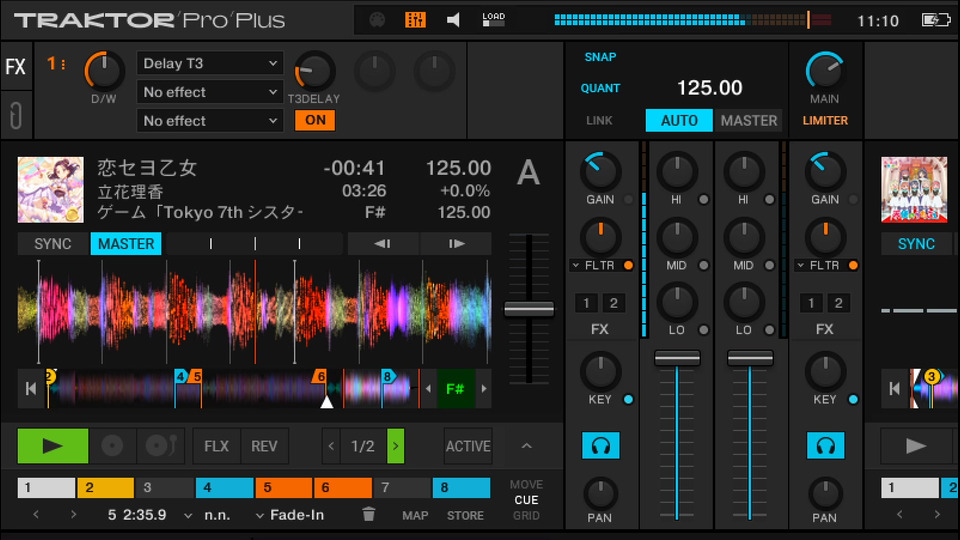This screenshot has height=540, width=960.
Task: Open the FX panel tab on left
Action: click(x=16, y=66)
